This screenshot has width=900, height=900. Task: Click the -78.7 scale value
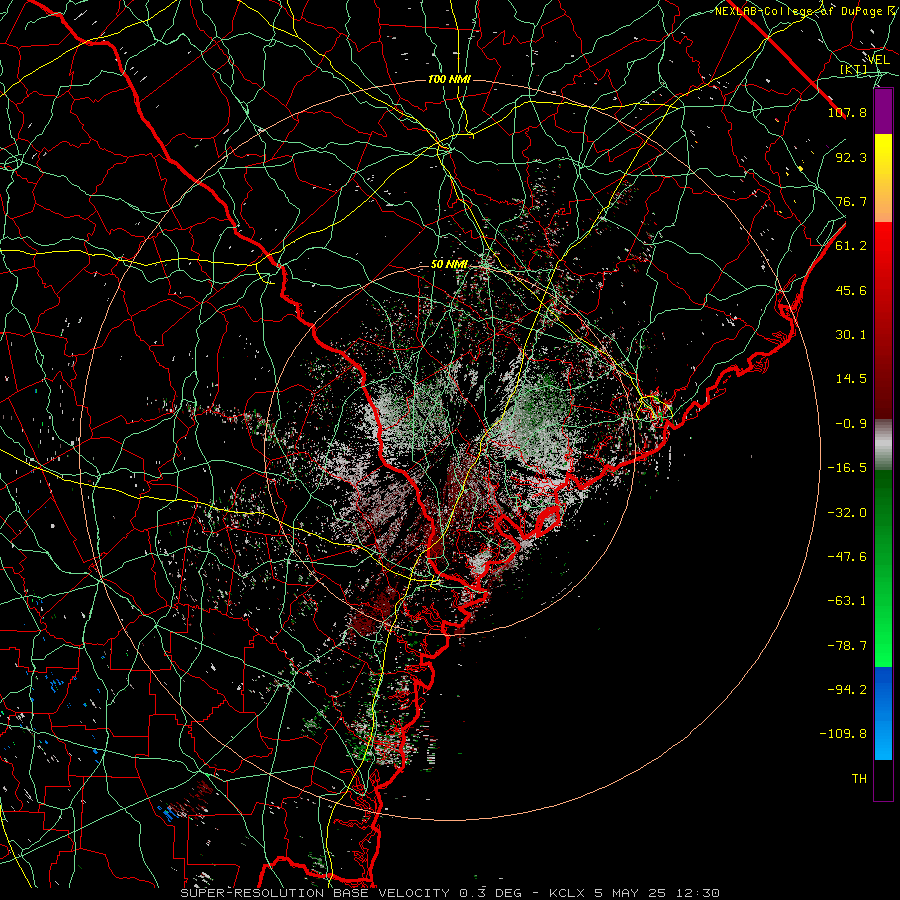(x=847, y=646)
